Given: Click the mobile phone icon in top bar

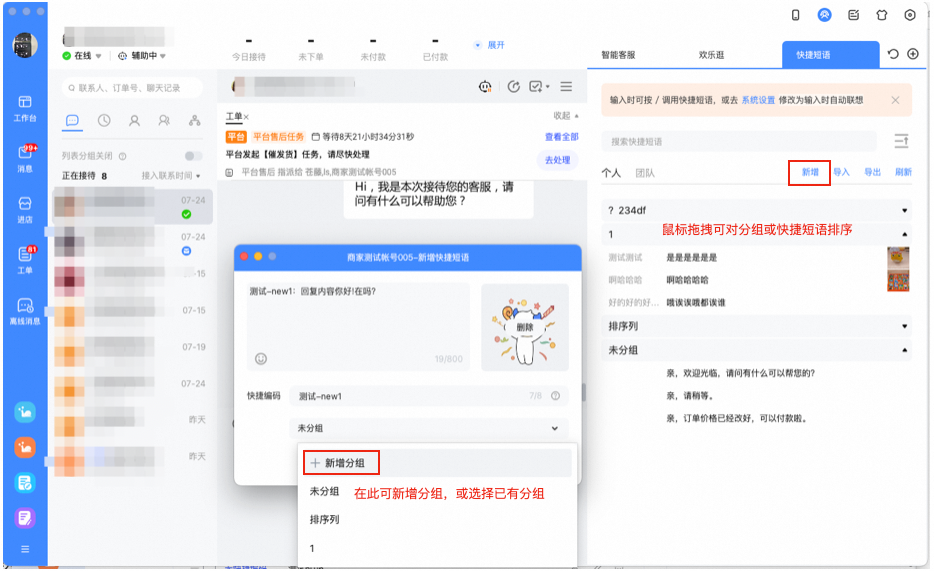Looking at the screenshot, I should [x=795, y=15].
